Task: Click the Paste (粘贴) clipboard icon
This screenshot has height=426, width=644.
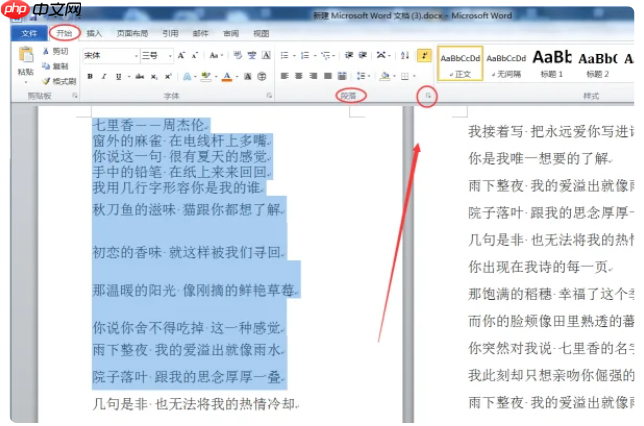Action: (x=25, y=55)
